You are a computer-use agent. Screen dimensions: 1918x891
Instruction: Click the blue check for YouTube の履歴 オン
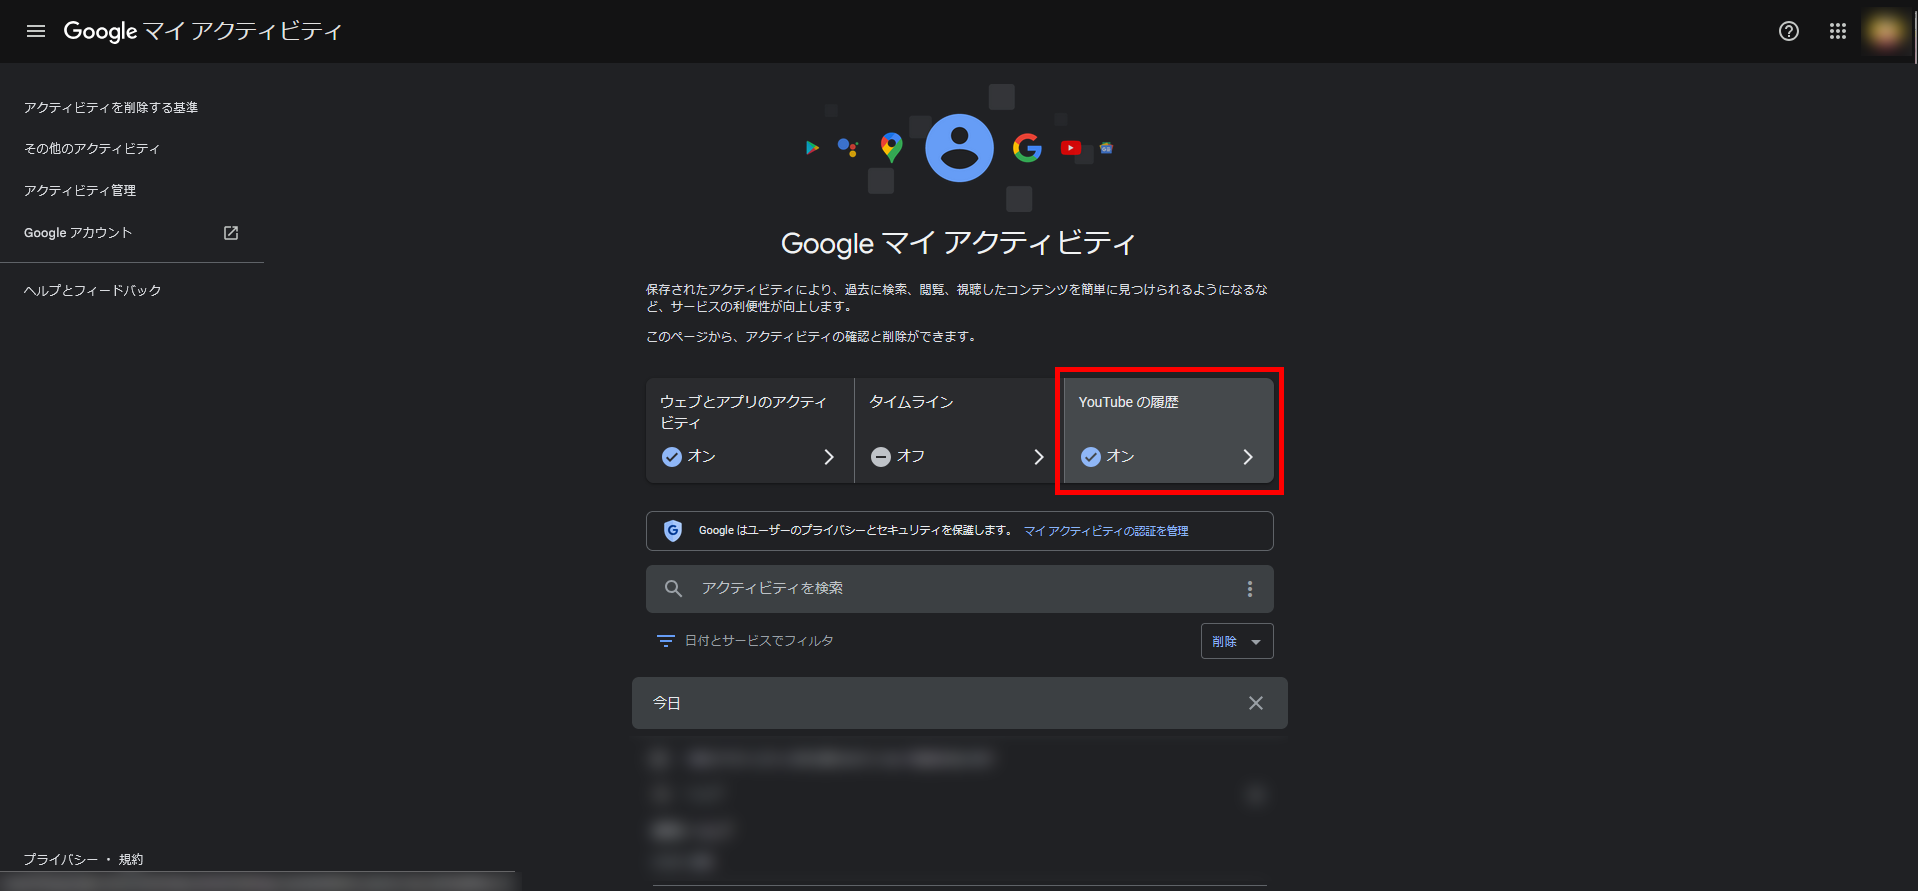pyautogui.click(x=1091, y=457)
